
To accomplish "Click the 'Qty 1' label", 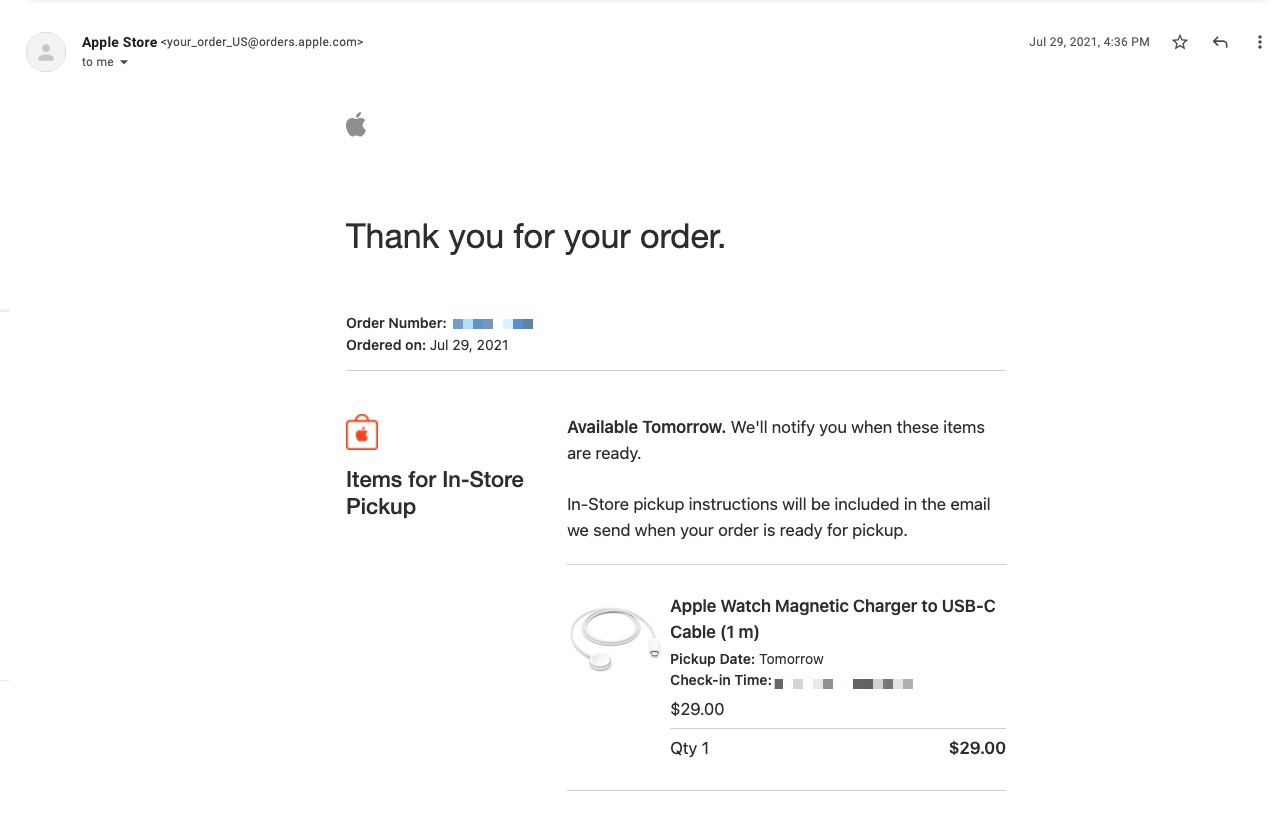I will (689, 748).
